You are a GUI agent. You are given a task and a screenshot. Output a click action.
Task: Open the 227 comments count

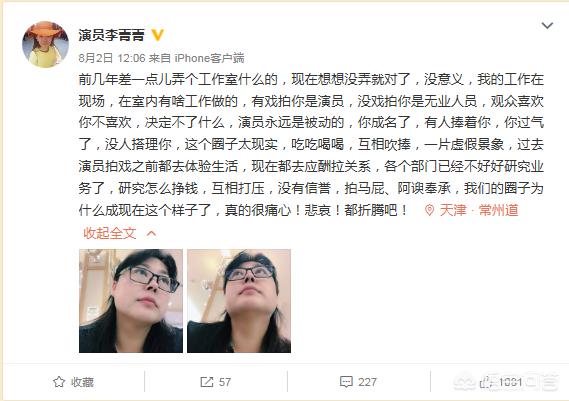[367, 382]
